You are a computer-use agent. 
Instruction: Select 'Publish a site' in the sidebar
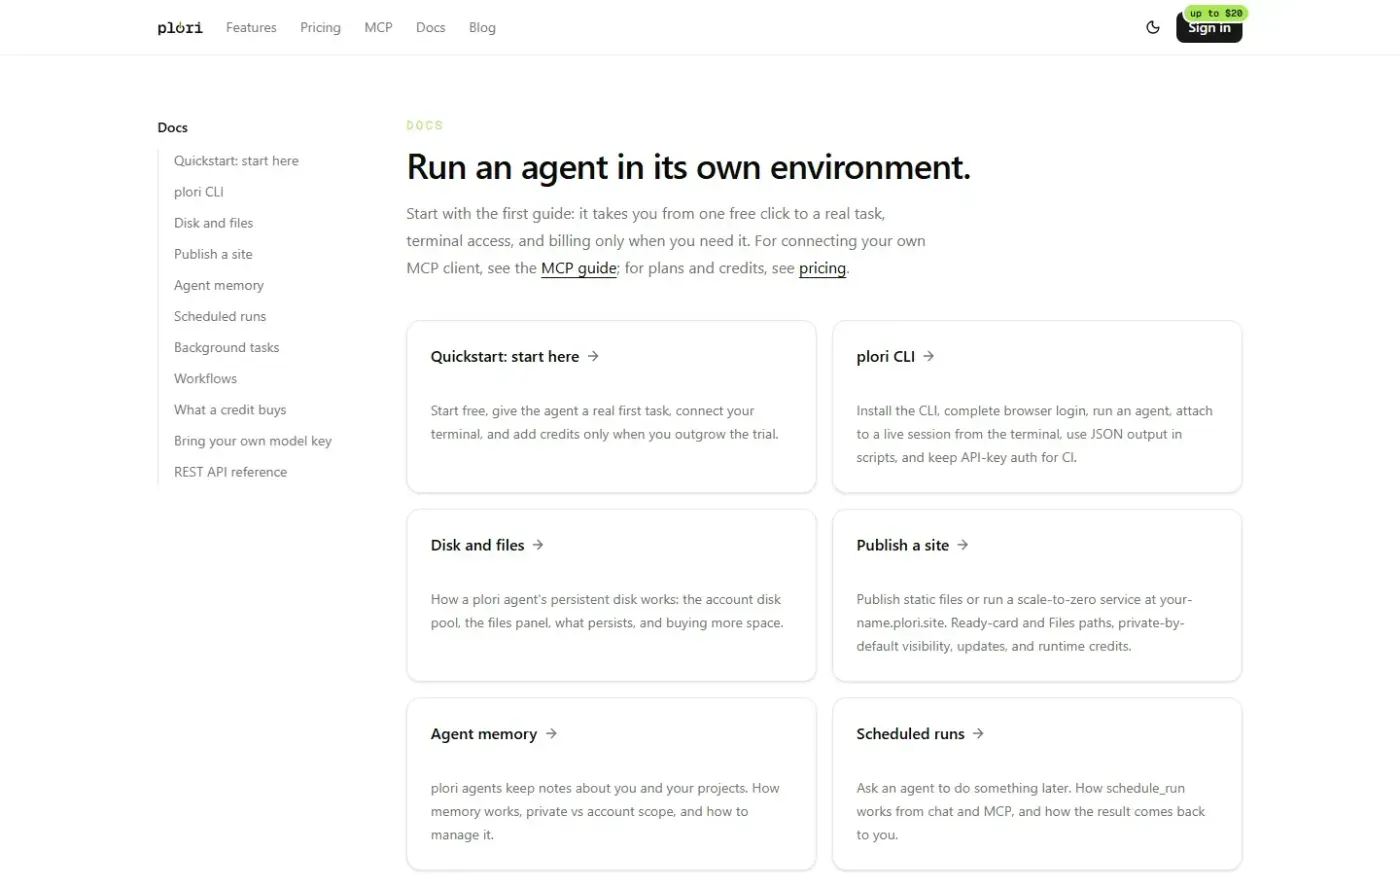point(213,254)
